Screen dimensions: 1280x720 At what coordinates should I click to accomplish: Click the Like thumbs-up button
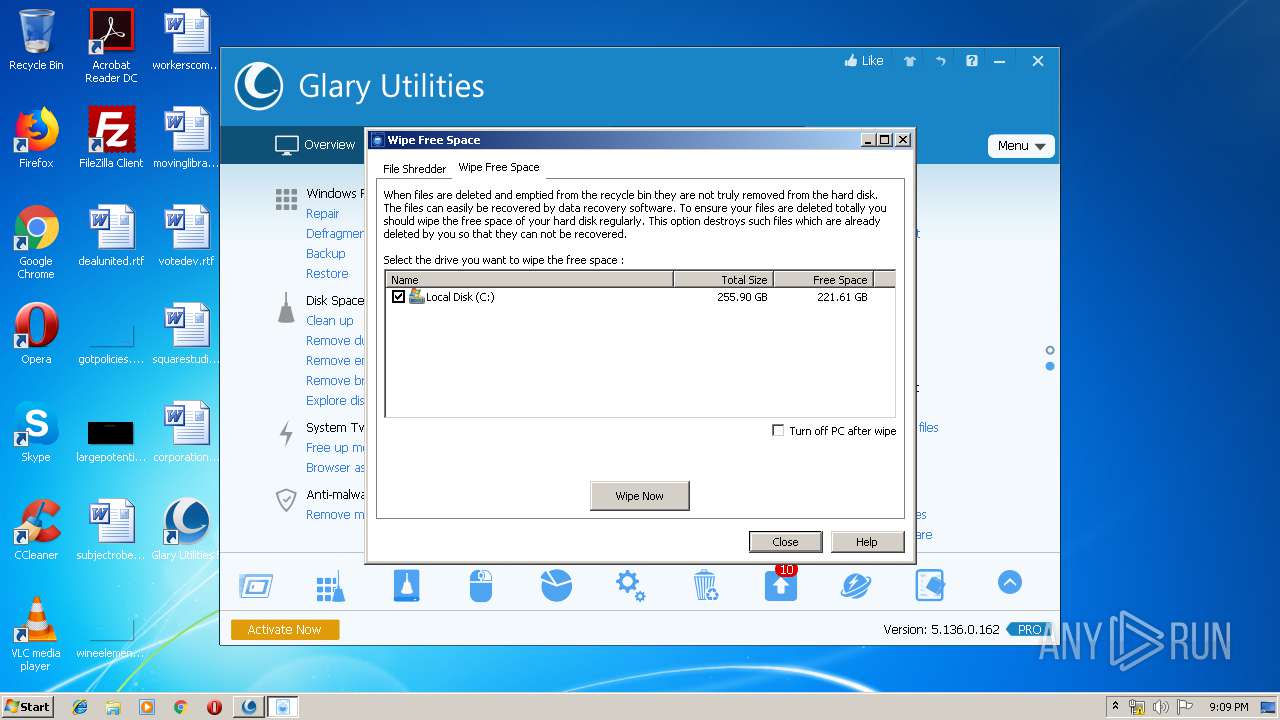click(x=864, y=61)
